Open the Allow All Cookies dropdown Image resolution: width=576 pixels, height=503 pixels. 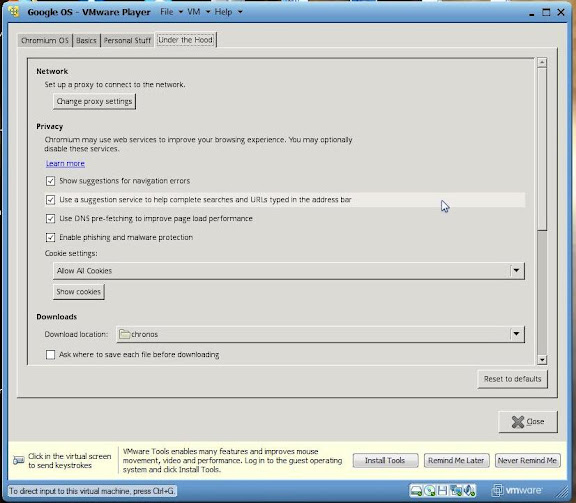pyautogui.click(x=289, y=271)
